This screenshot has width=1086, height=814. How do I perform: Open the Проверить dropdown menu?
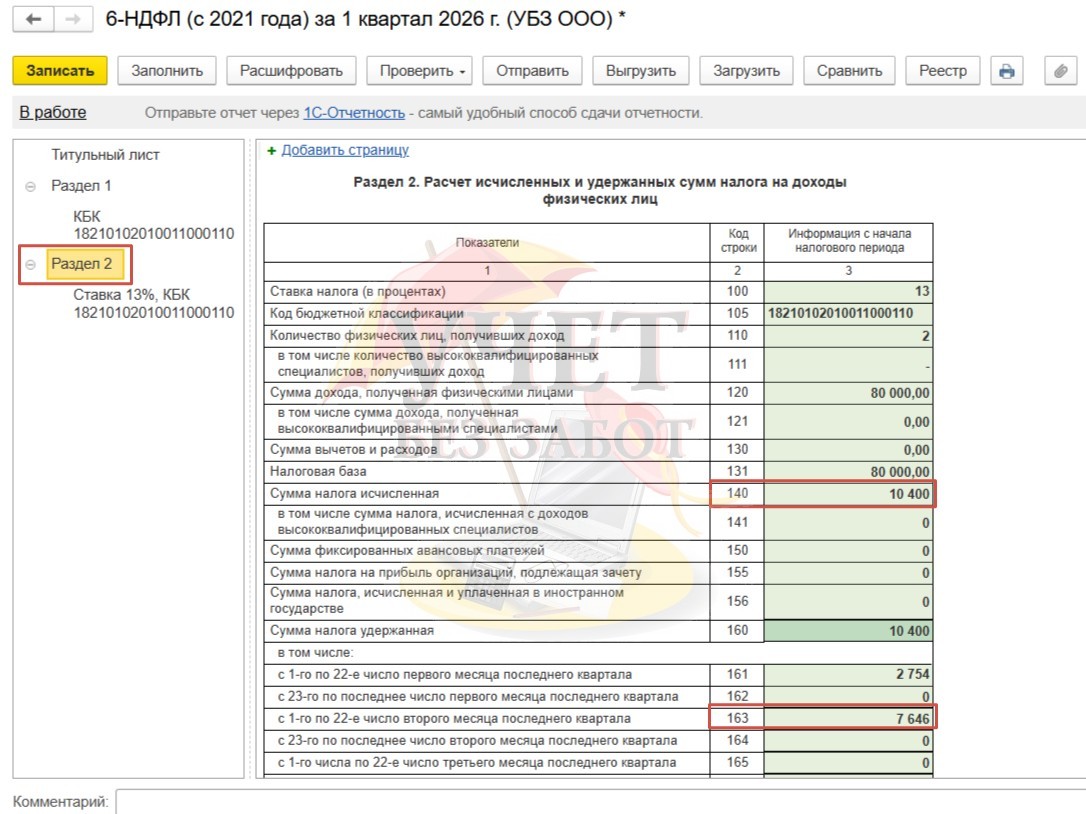click(420, 71)
